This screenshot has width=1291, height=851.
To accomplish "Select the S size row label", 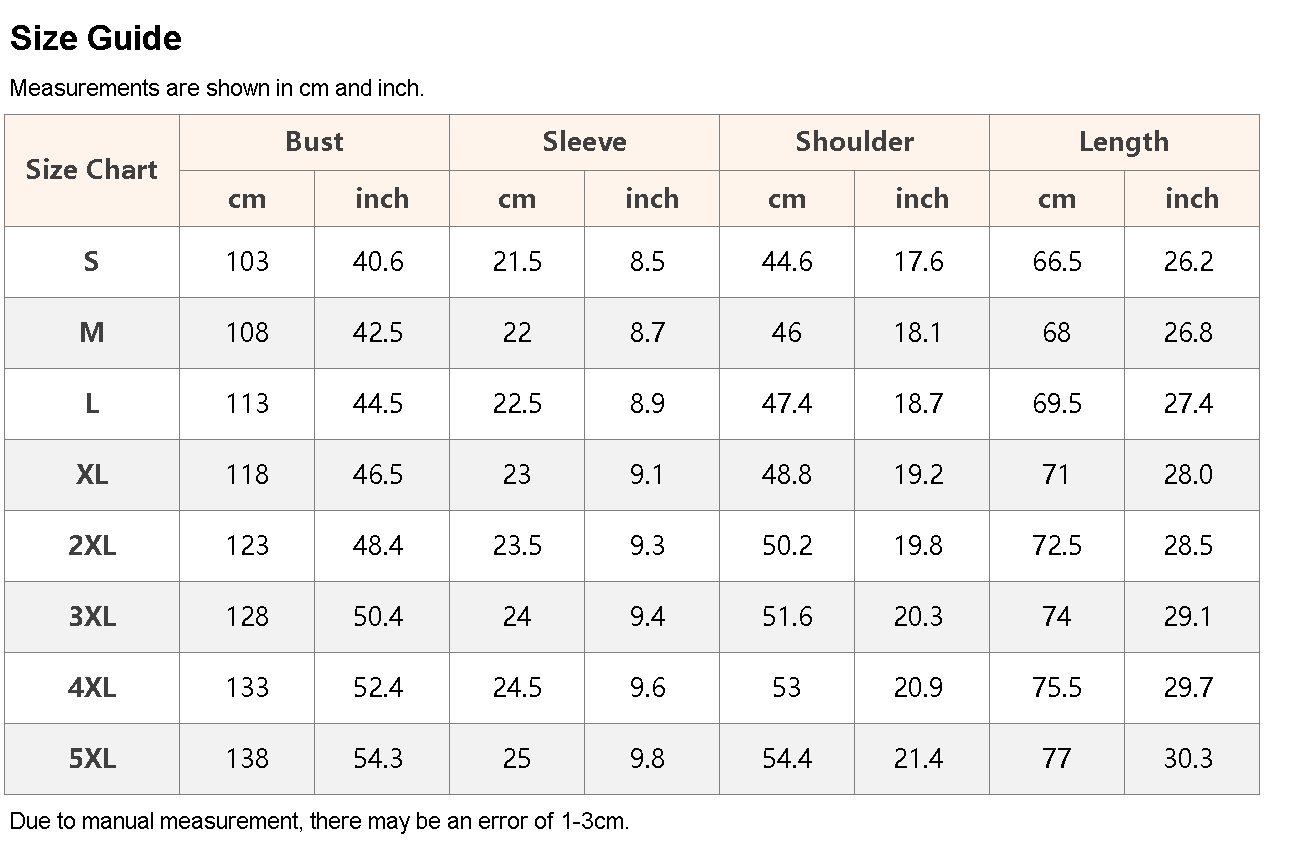I will (92, 262).
